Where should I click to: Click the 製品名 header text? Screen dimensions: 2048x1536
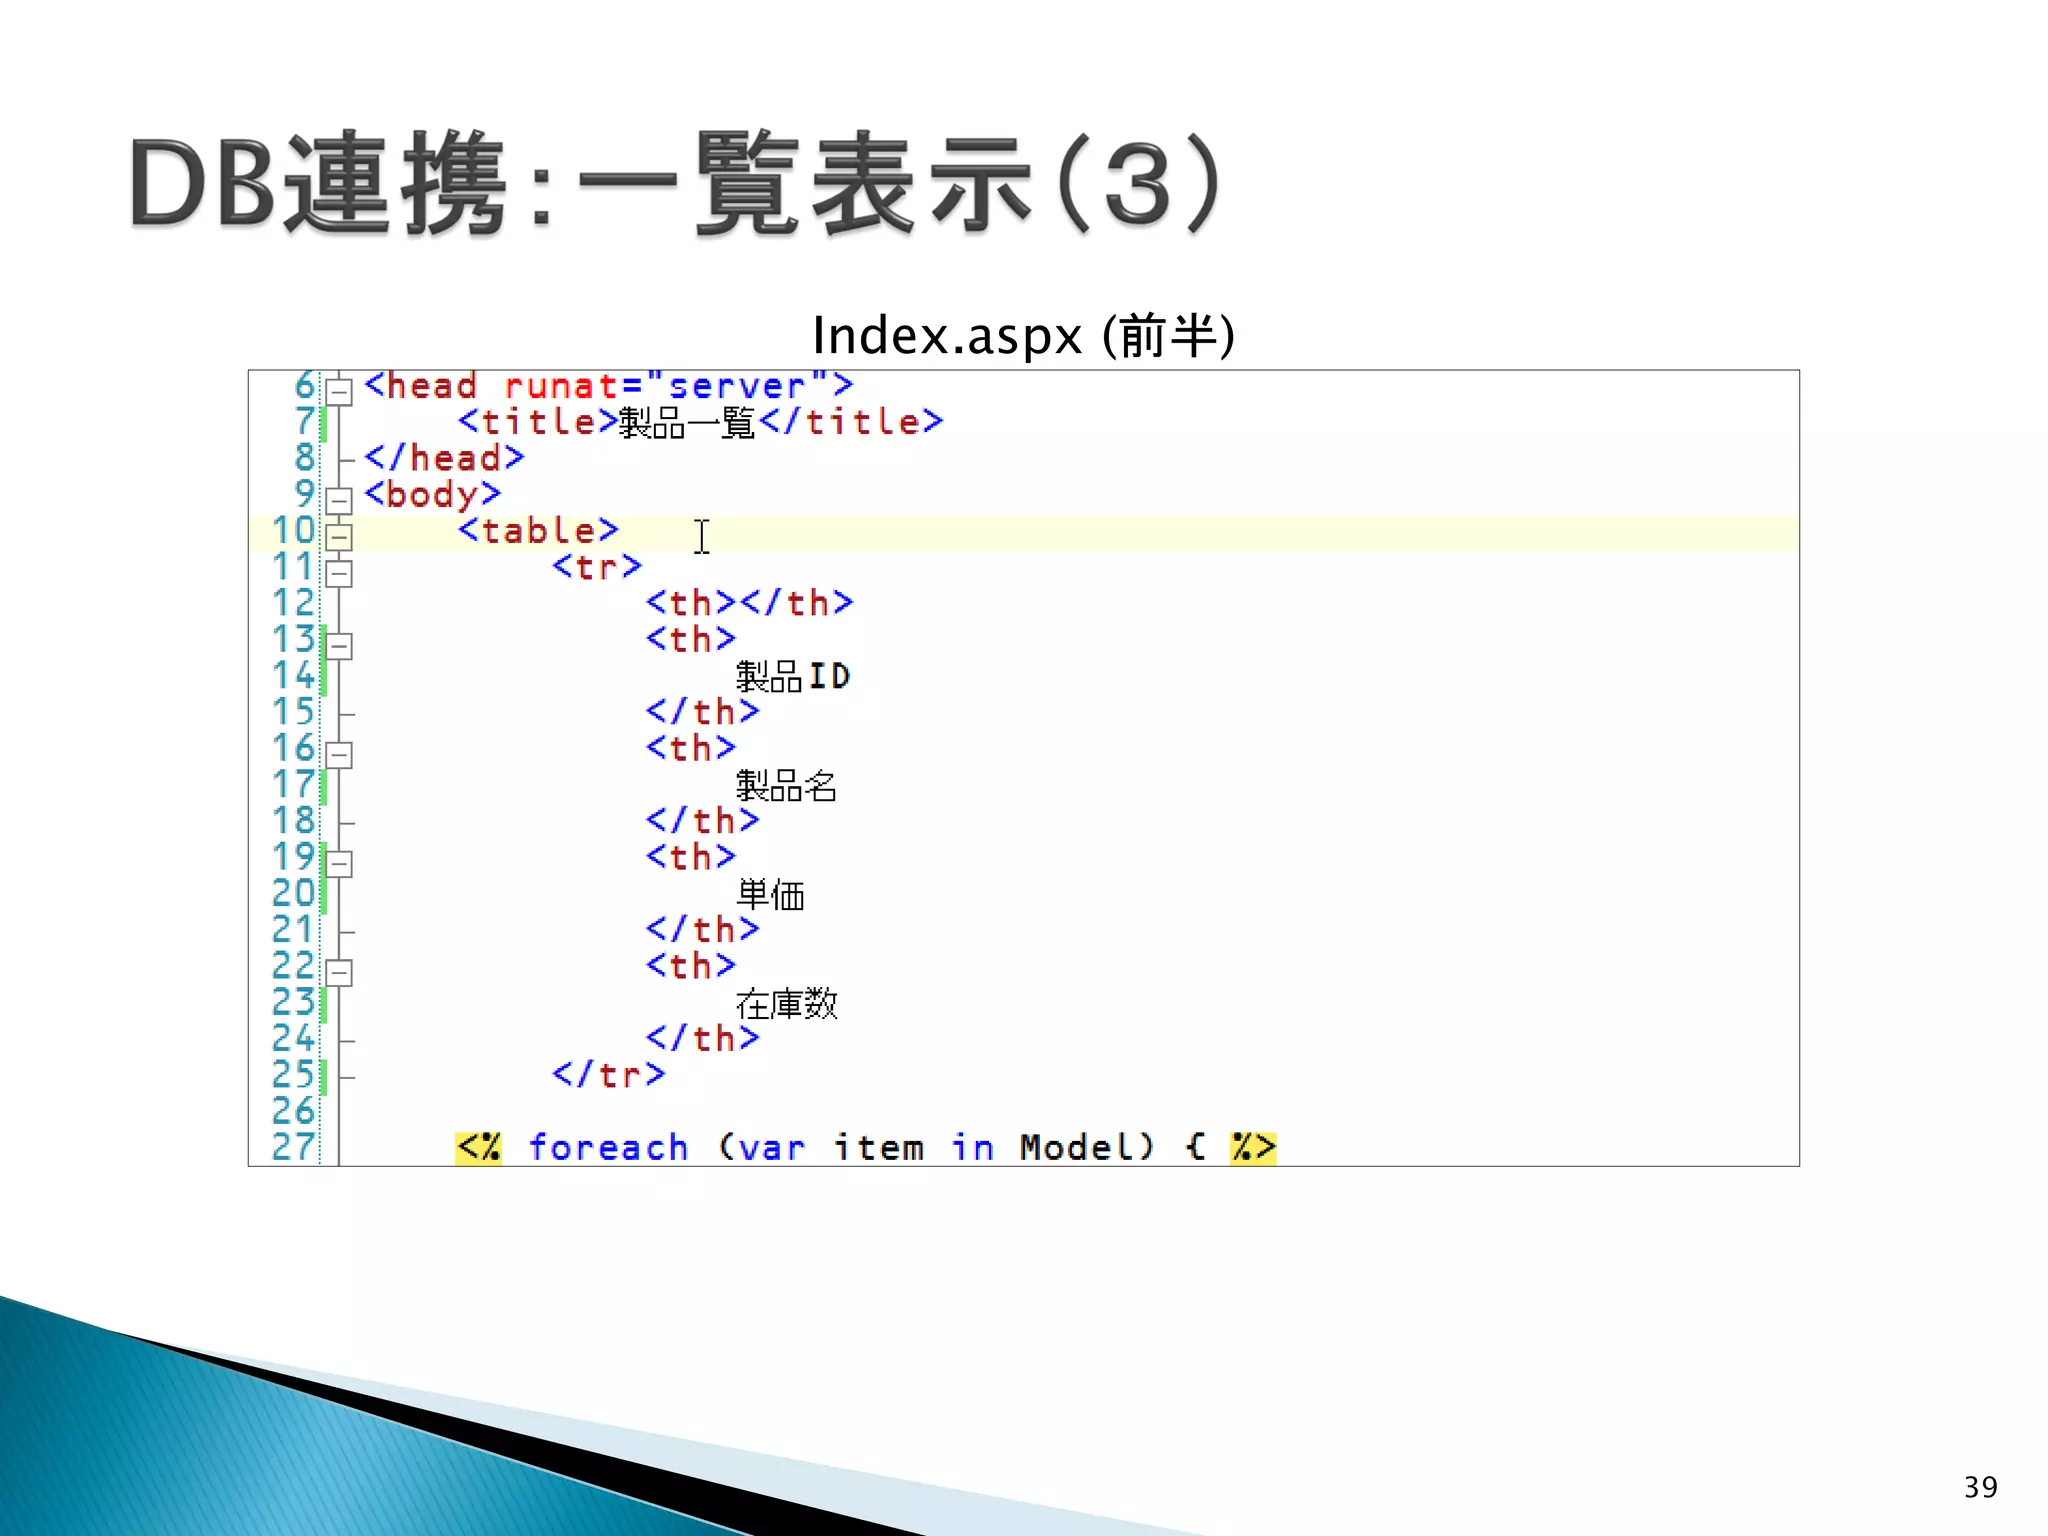click(x=786, y=786)
